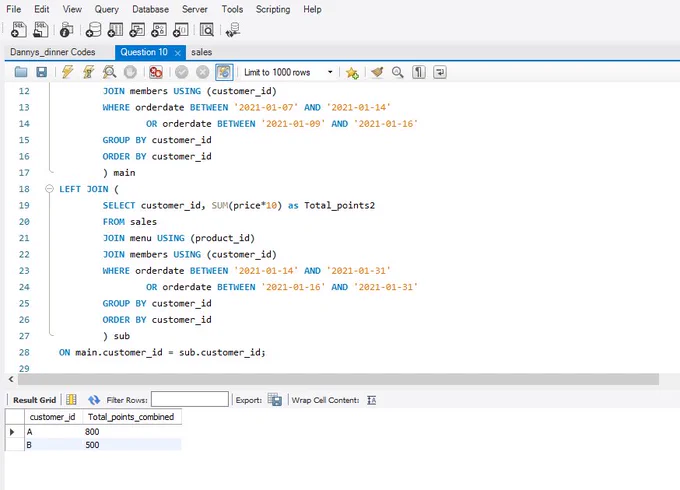Select the Question 10 tab

pyautogui.click(x=144, y=52)
